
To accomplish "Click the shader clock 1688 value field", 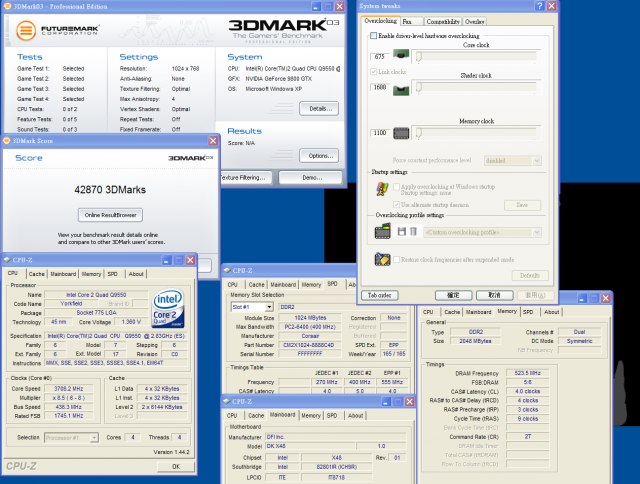I will coord(380,87).
